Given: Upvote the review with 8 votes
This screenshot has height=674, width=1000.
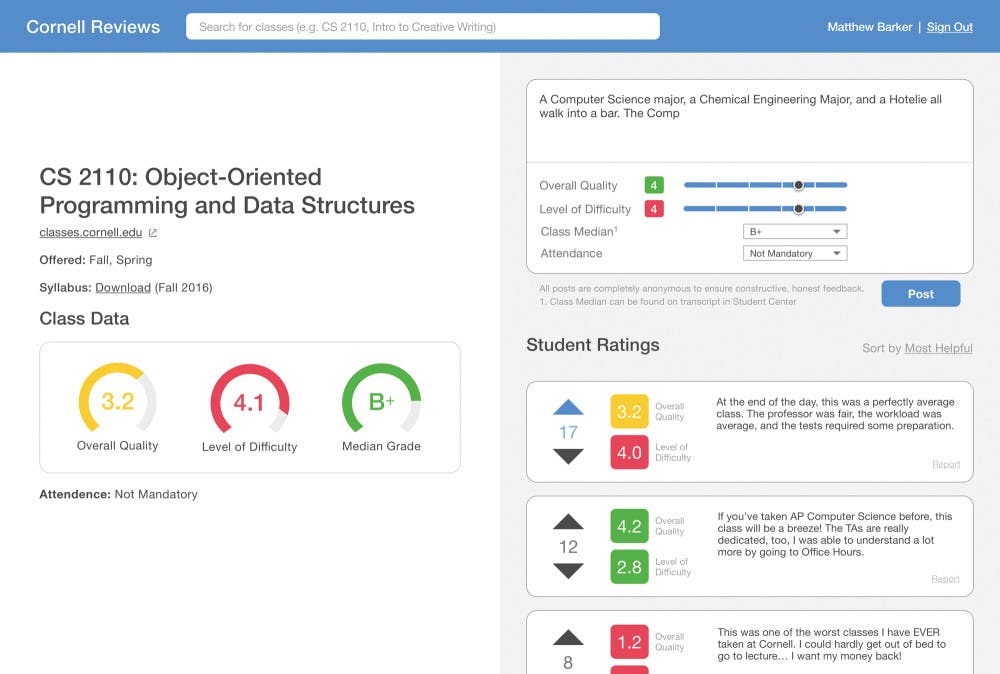Looking at the screenshot, I should coord(568,638).
